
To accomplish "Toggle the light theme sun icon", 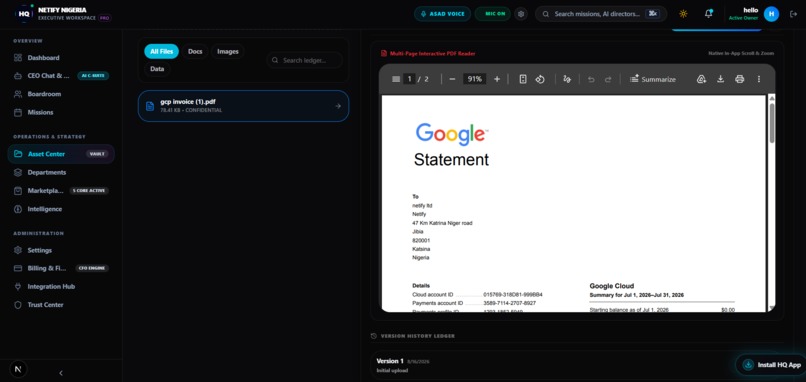I will click(683, 14).
